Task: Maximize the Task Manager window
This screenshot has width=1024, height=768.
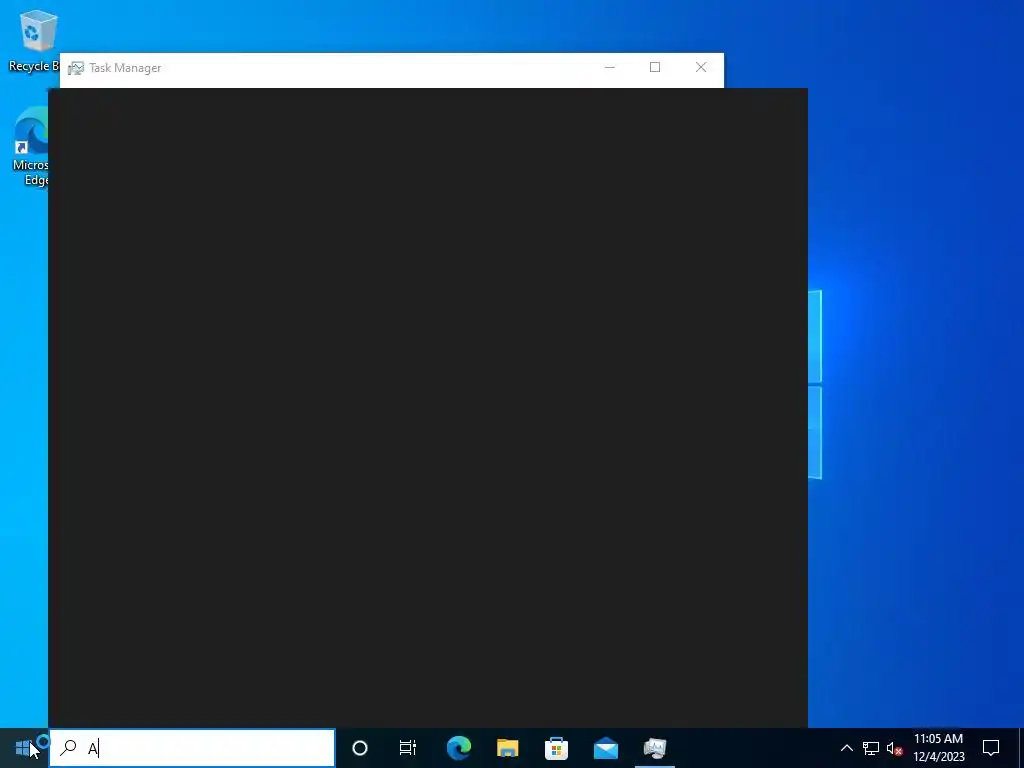Action: click(x=655, y=67)
